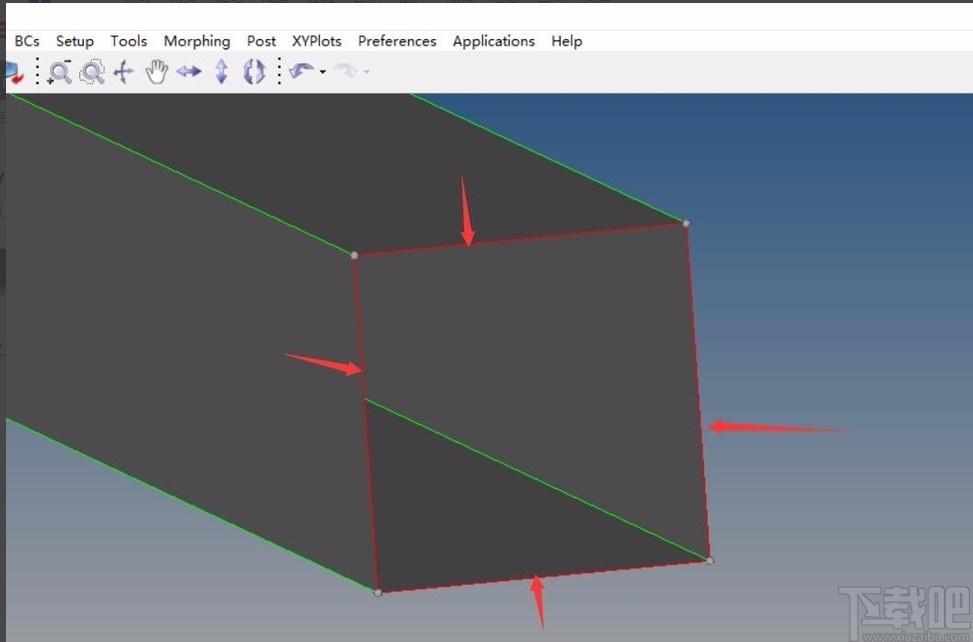Click the dynamic zoom in/out magnifier icon
Screen dimensions: 973x642
[60, 72]
